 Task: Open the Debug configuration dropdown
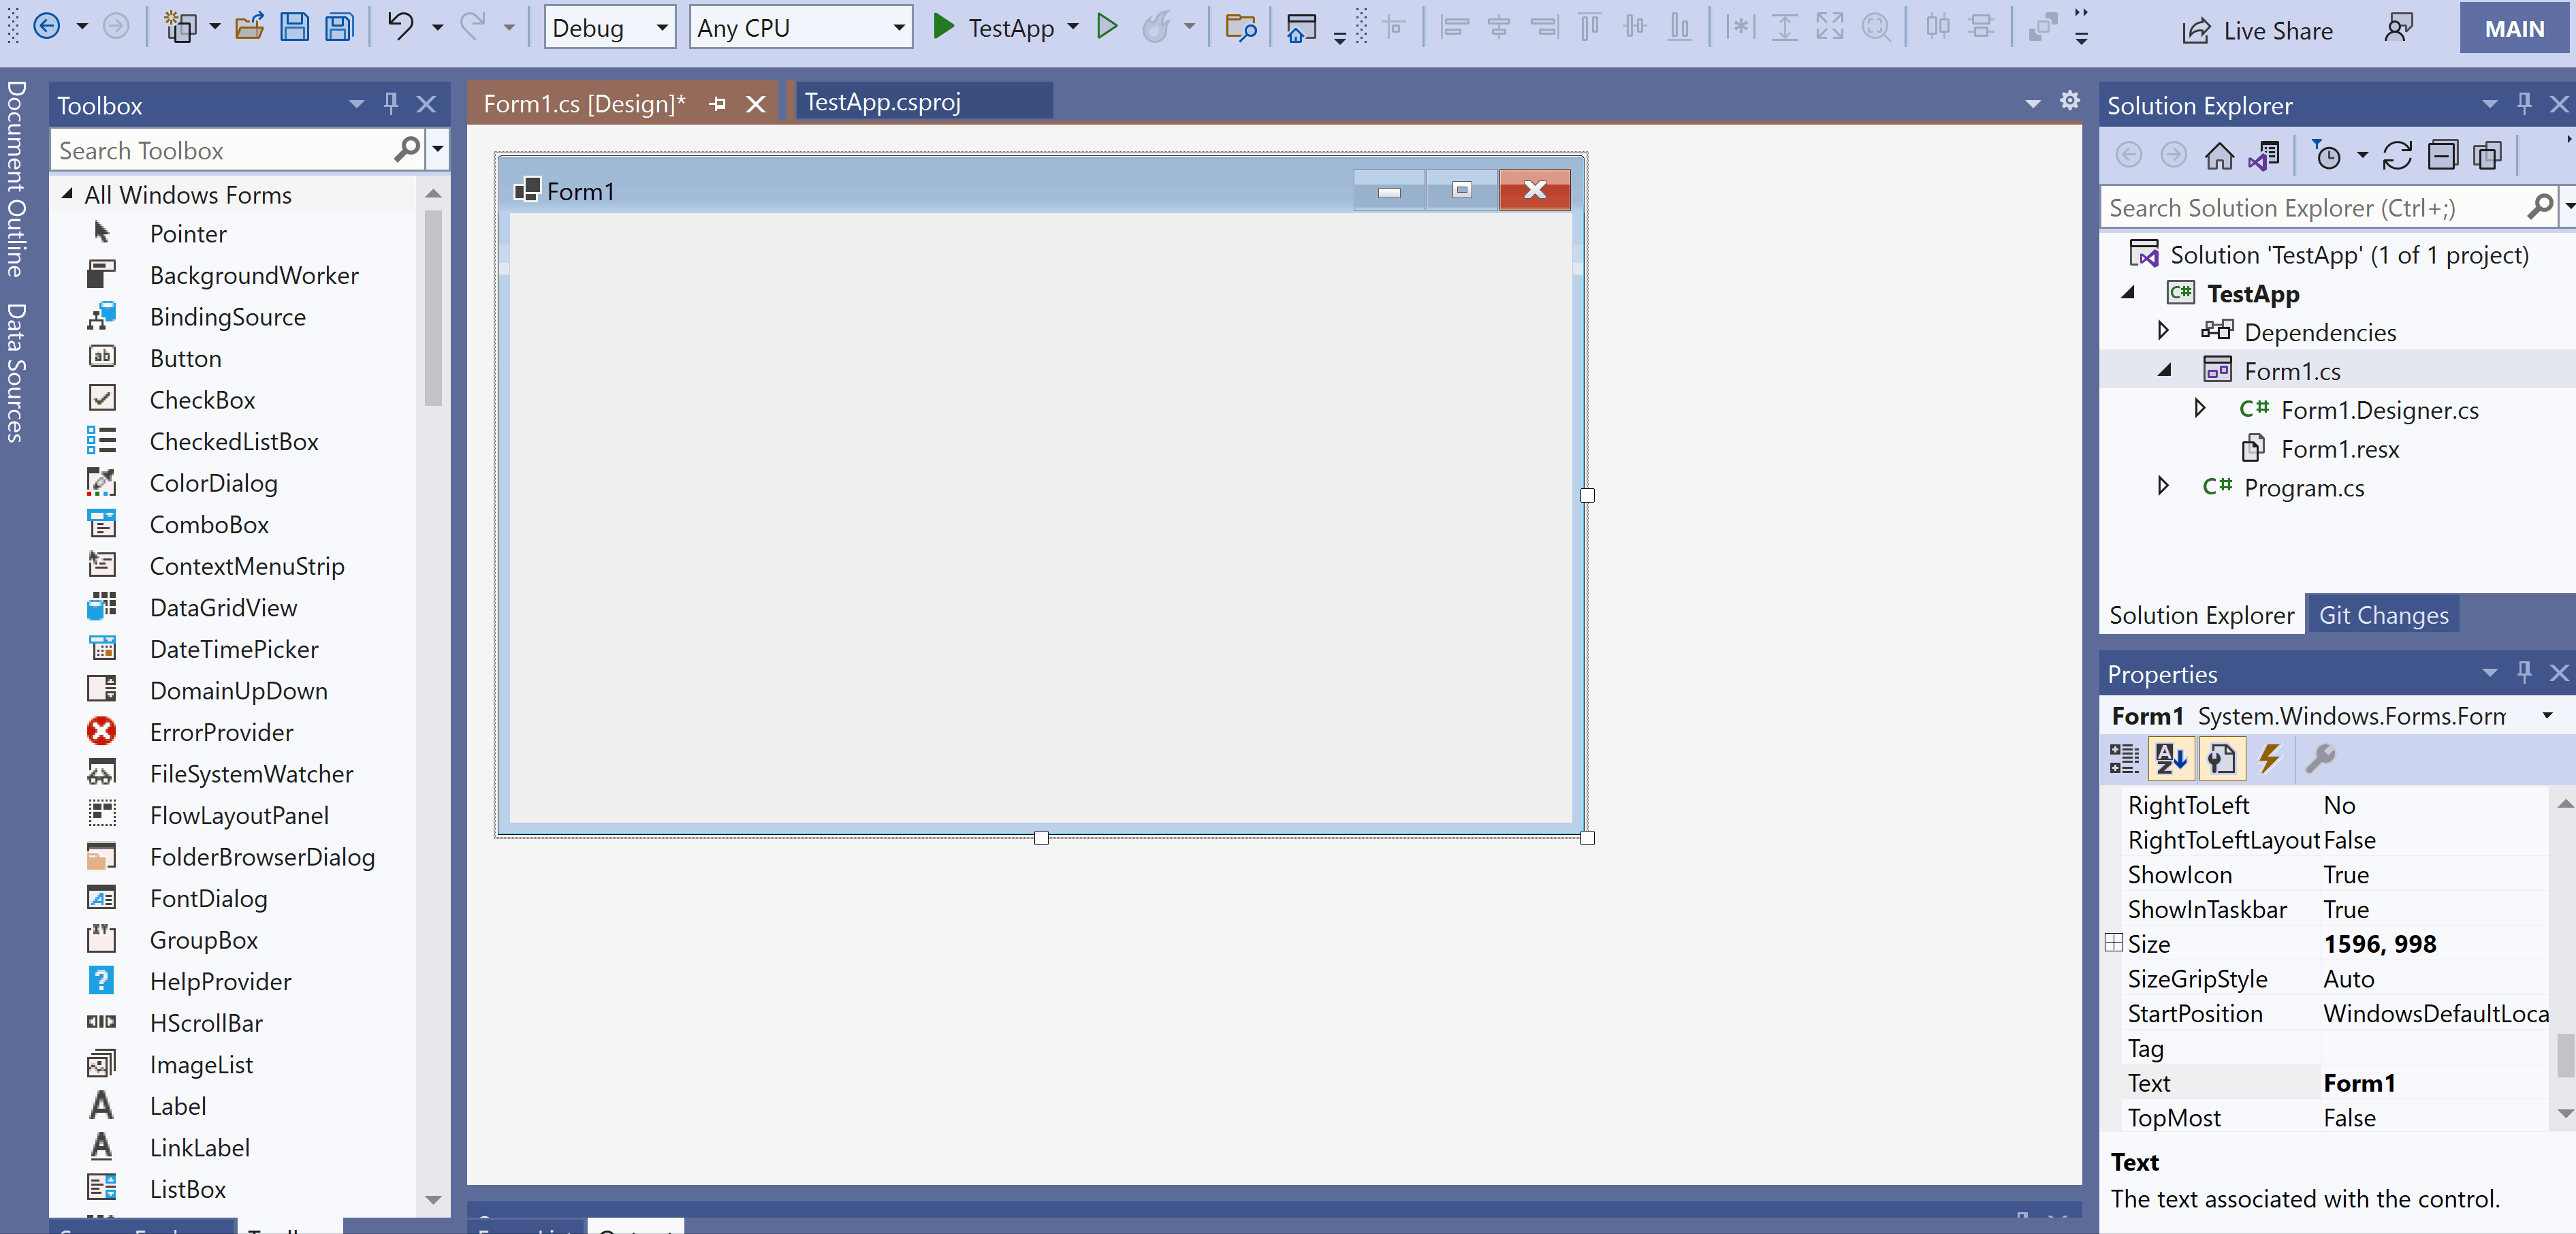click(609, 27)
